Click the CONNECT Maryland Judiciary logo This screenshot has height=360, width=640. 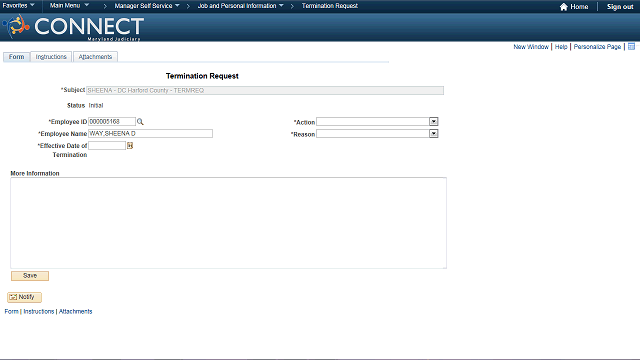[73, 27]
